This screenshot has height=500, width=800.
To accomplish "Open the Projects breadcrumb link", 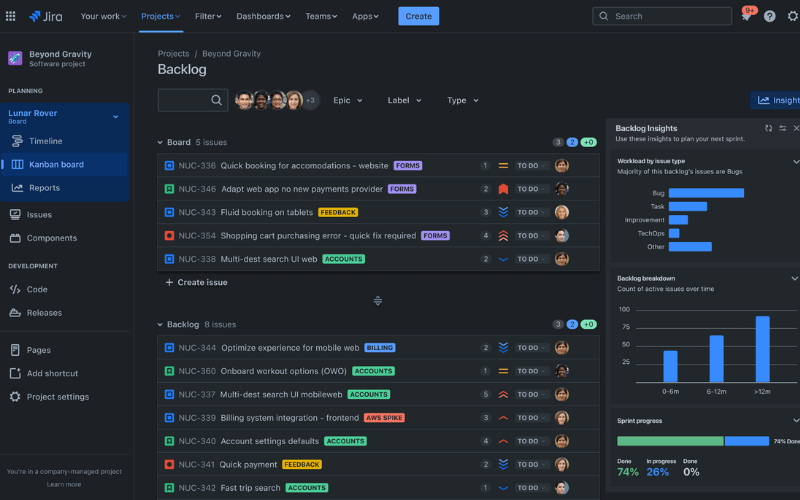I will pos(173,54).
